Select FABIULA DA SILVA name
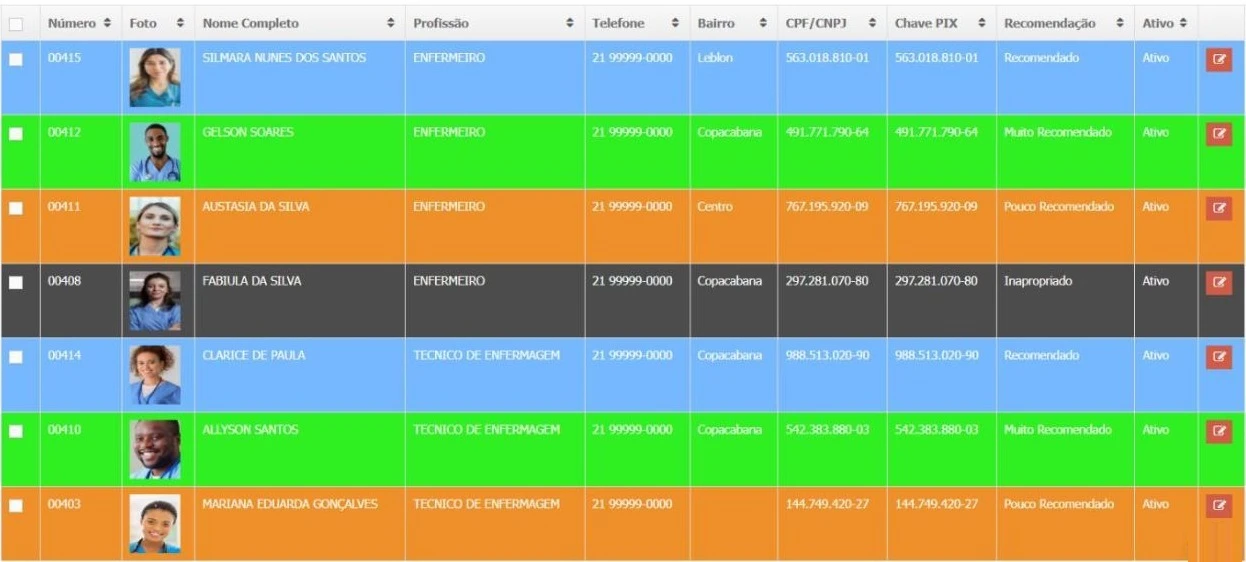1246x562 pixels. [252, 281]
